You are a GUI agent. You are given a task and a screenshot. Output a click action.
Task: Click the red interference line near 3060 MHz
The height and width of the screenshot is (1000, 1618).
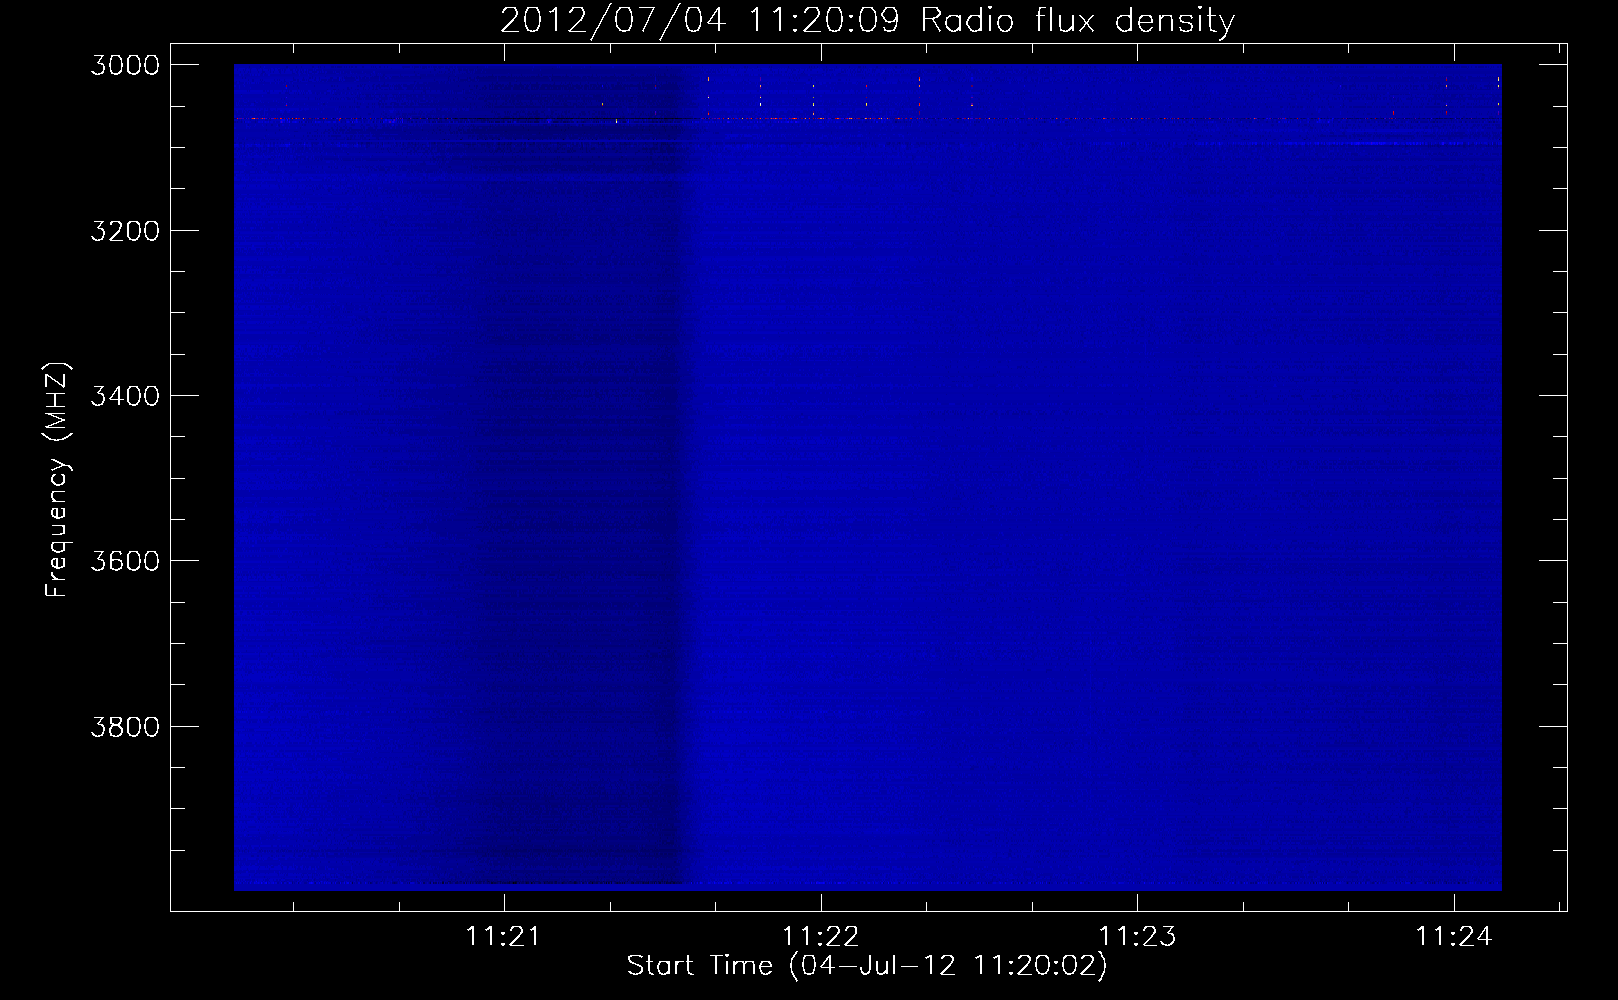pos(867,118)
